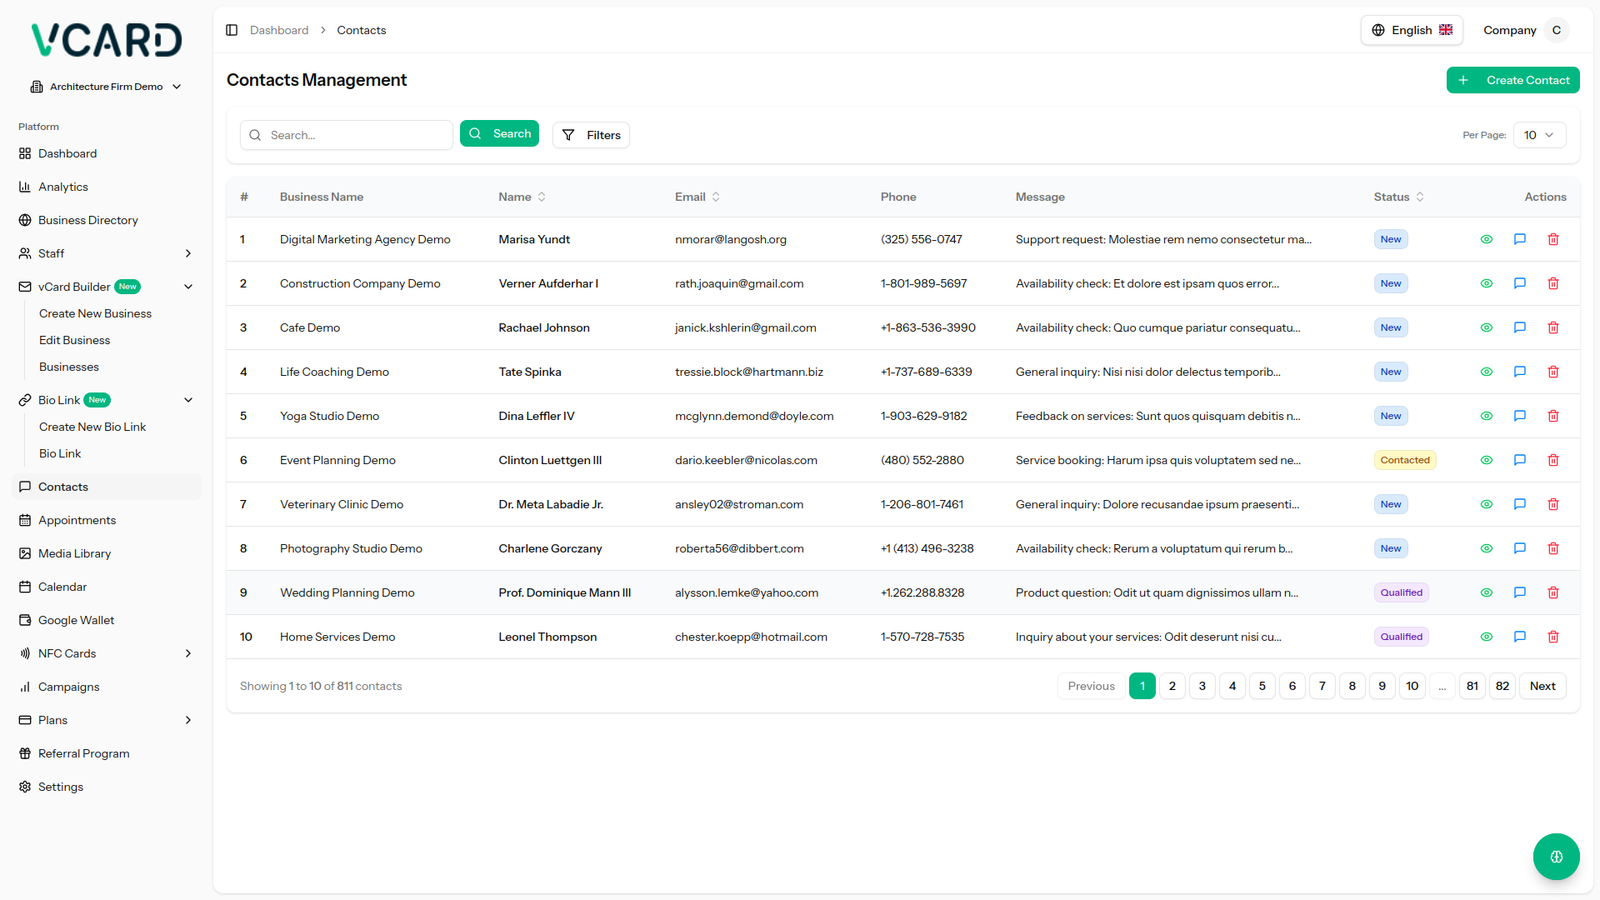Toggle the sidebar panel icon

tap(232, 30)
